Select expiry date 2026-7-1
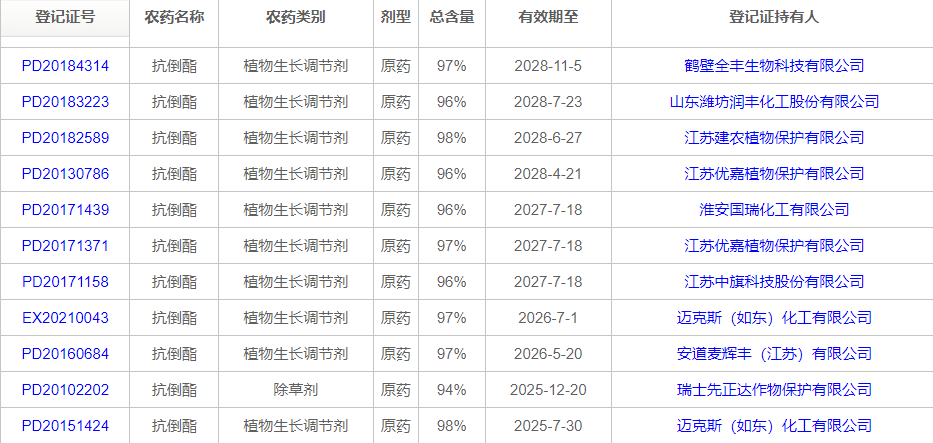The height and width of the screenshot is (443, 933). [x=548, y=318]
